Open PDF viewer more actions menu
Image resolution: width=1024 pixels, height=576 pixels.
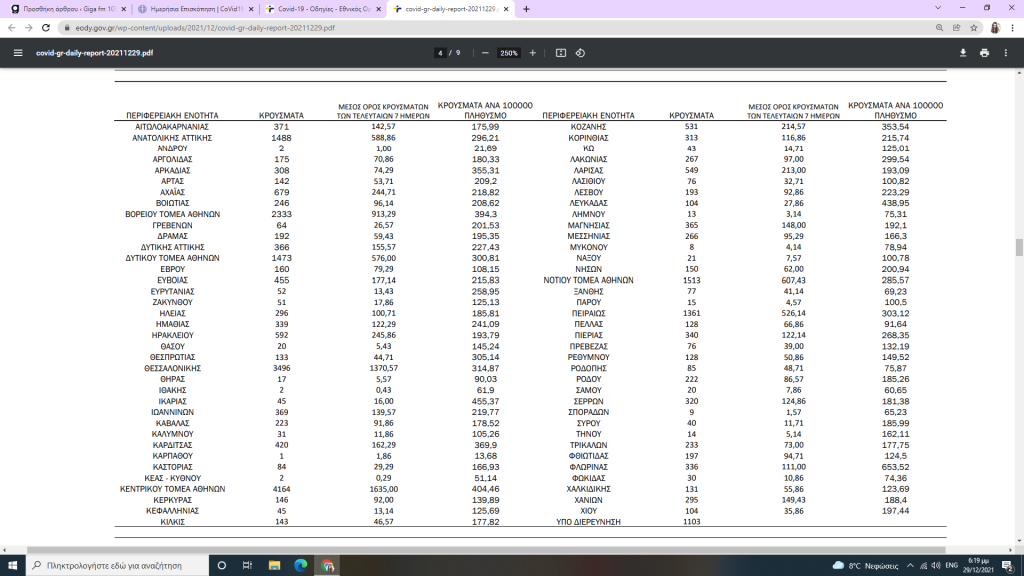1006,53
